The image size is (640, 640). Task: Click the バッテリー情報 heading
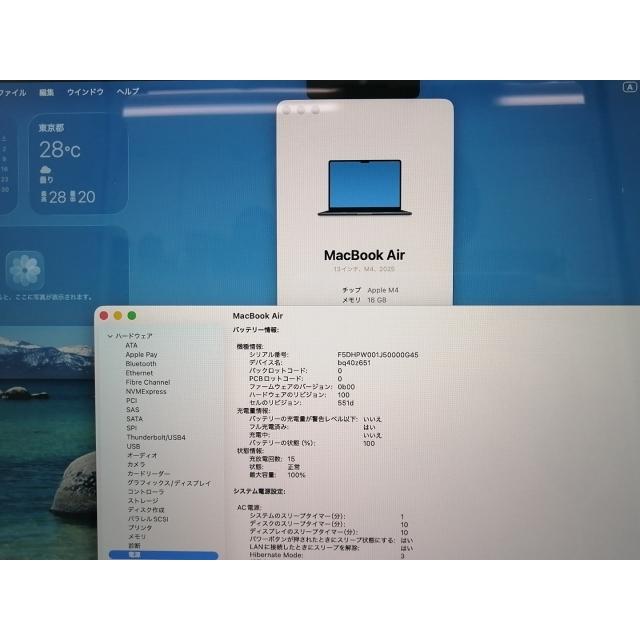tap(256, 330)
